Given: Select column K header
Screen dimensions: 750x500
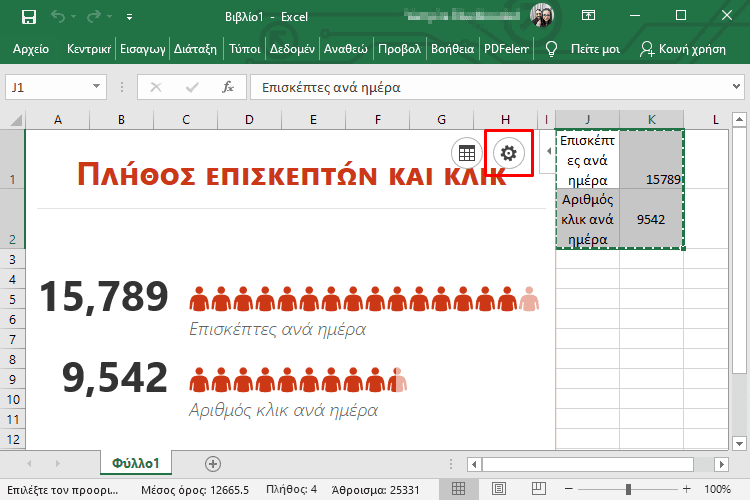Looking at the screenshot, I should pyautogui.click(x=651, y=120).
